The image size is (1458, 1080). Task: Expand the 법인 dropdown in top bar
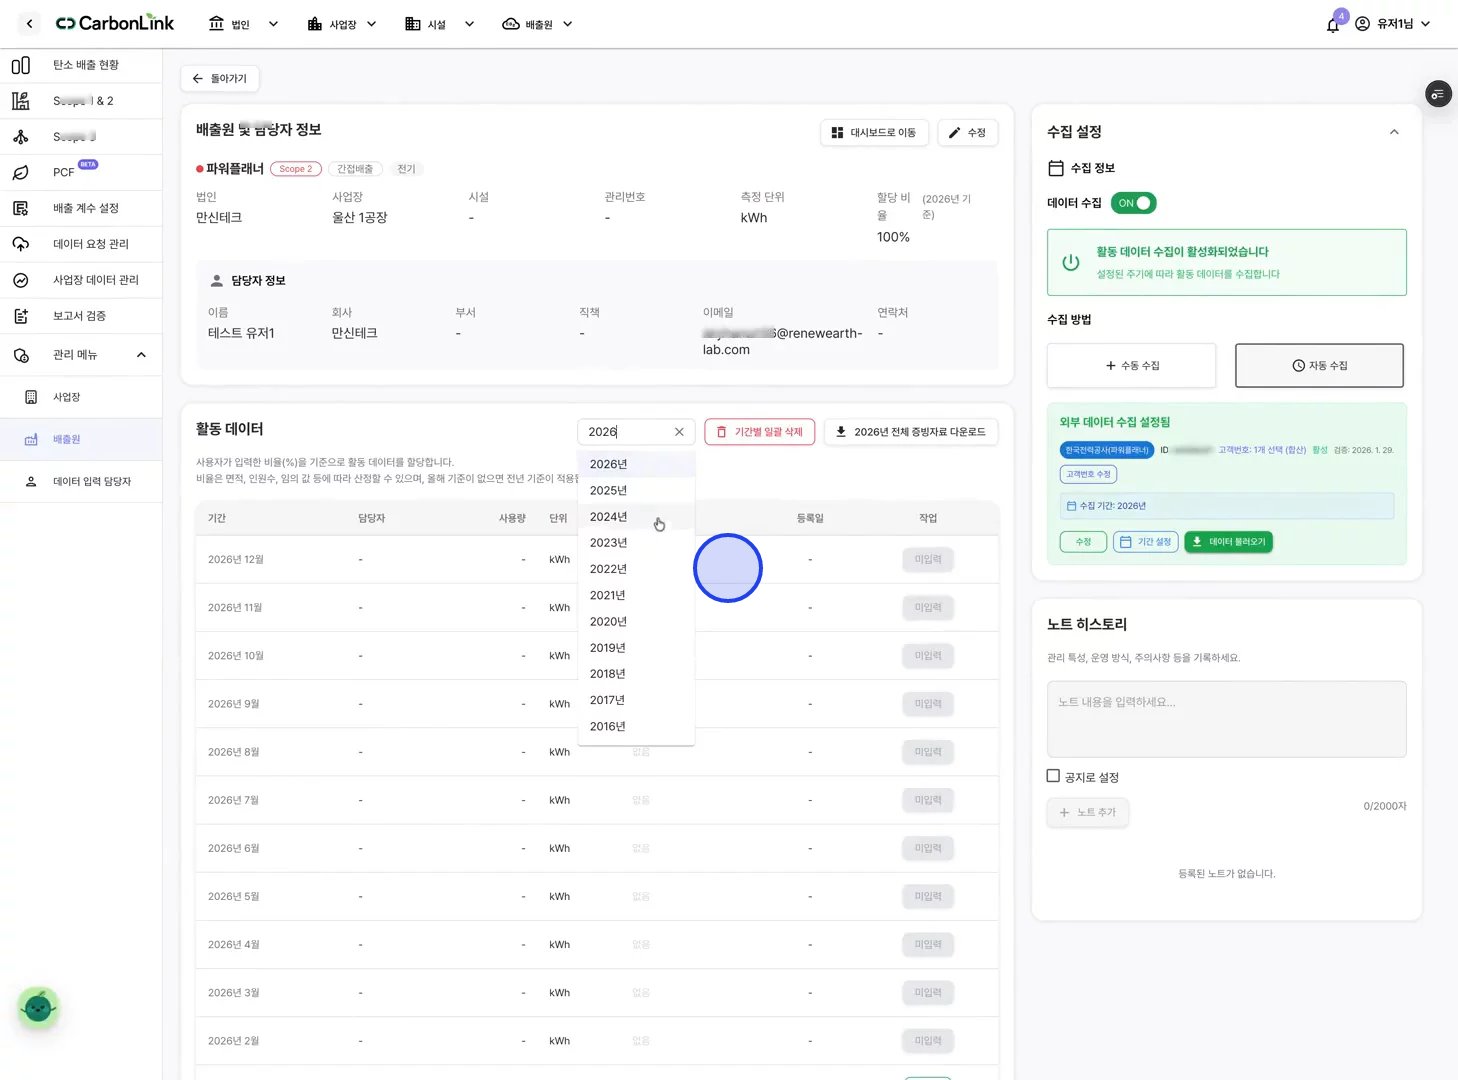tap(243, 24)
